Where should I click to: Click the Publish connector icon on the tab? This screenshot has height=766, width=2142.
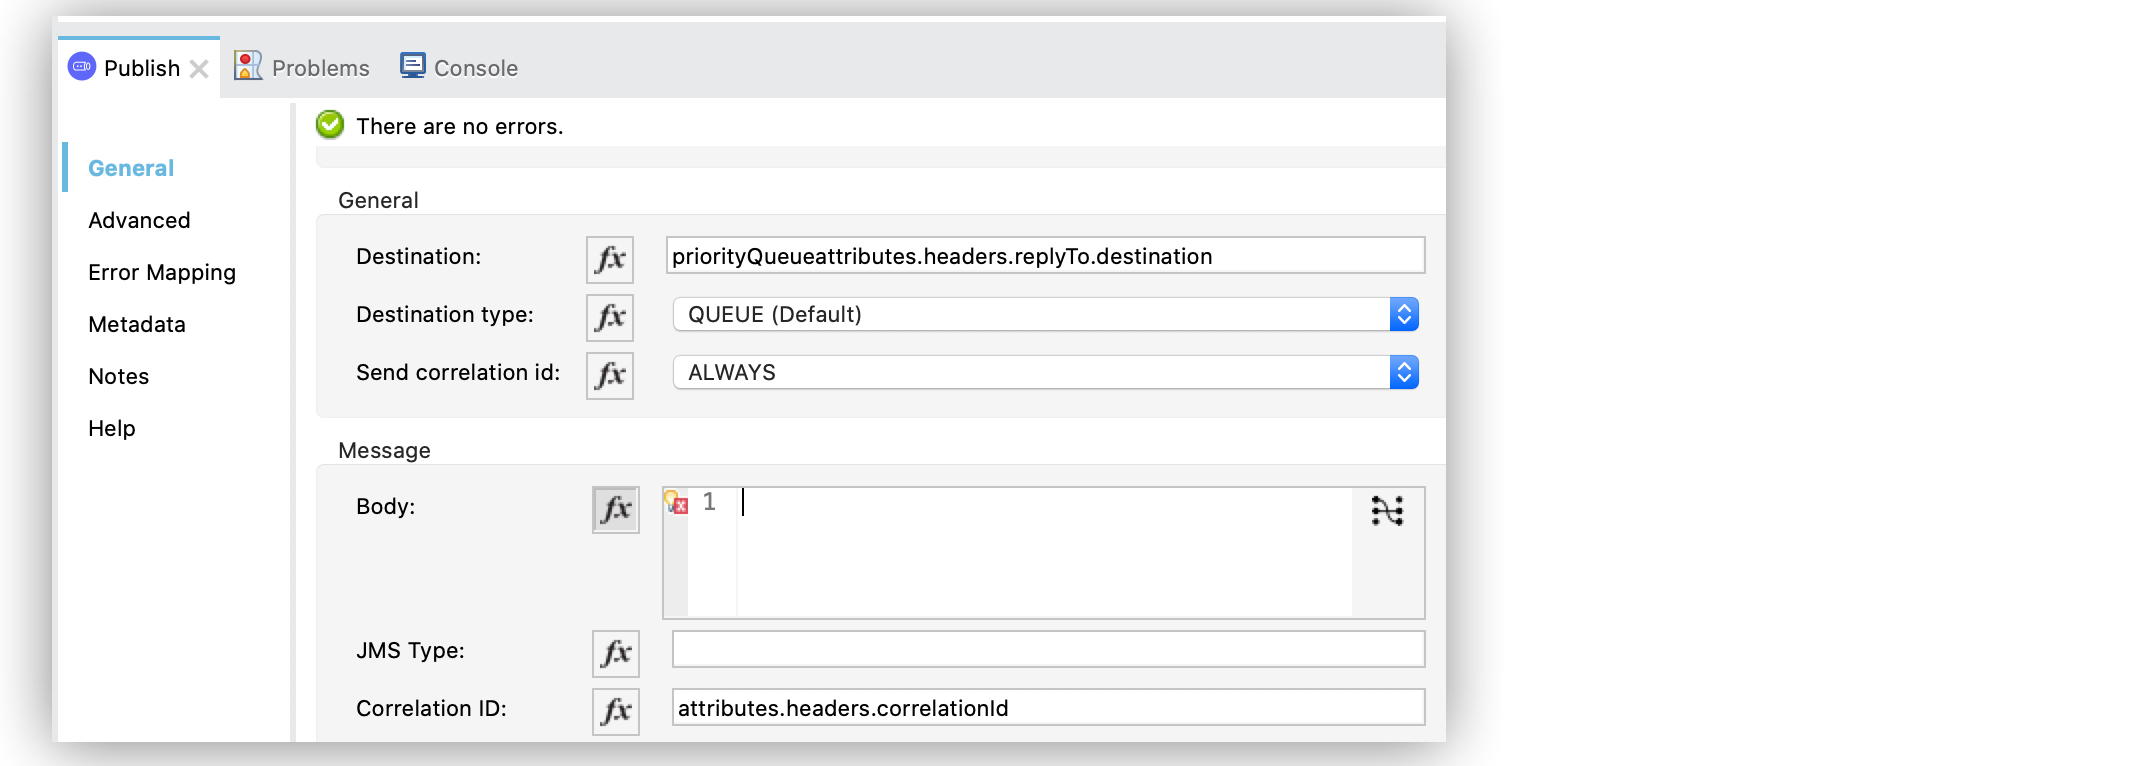81,66
